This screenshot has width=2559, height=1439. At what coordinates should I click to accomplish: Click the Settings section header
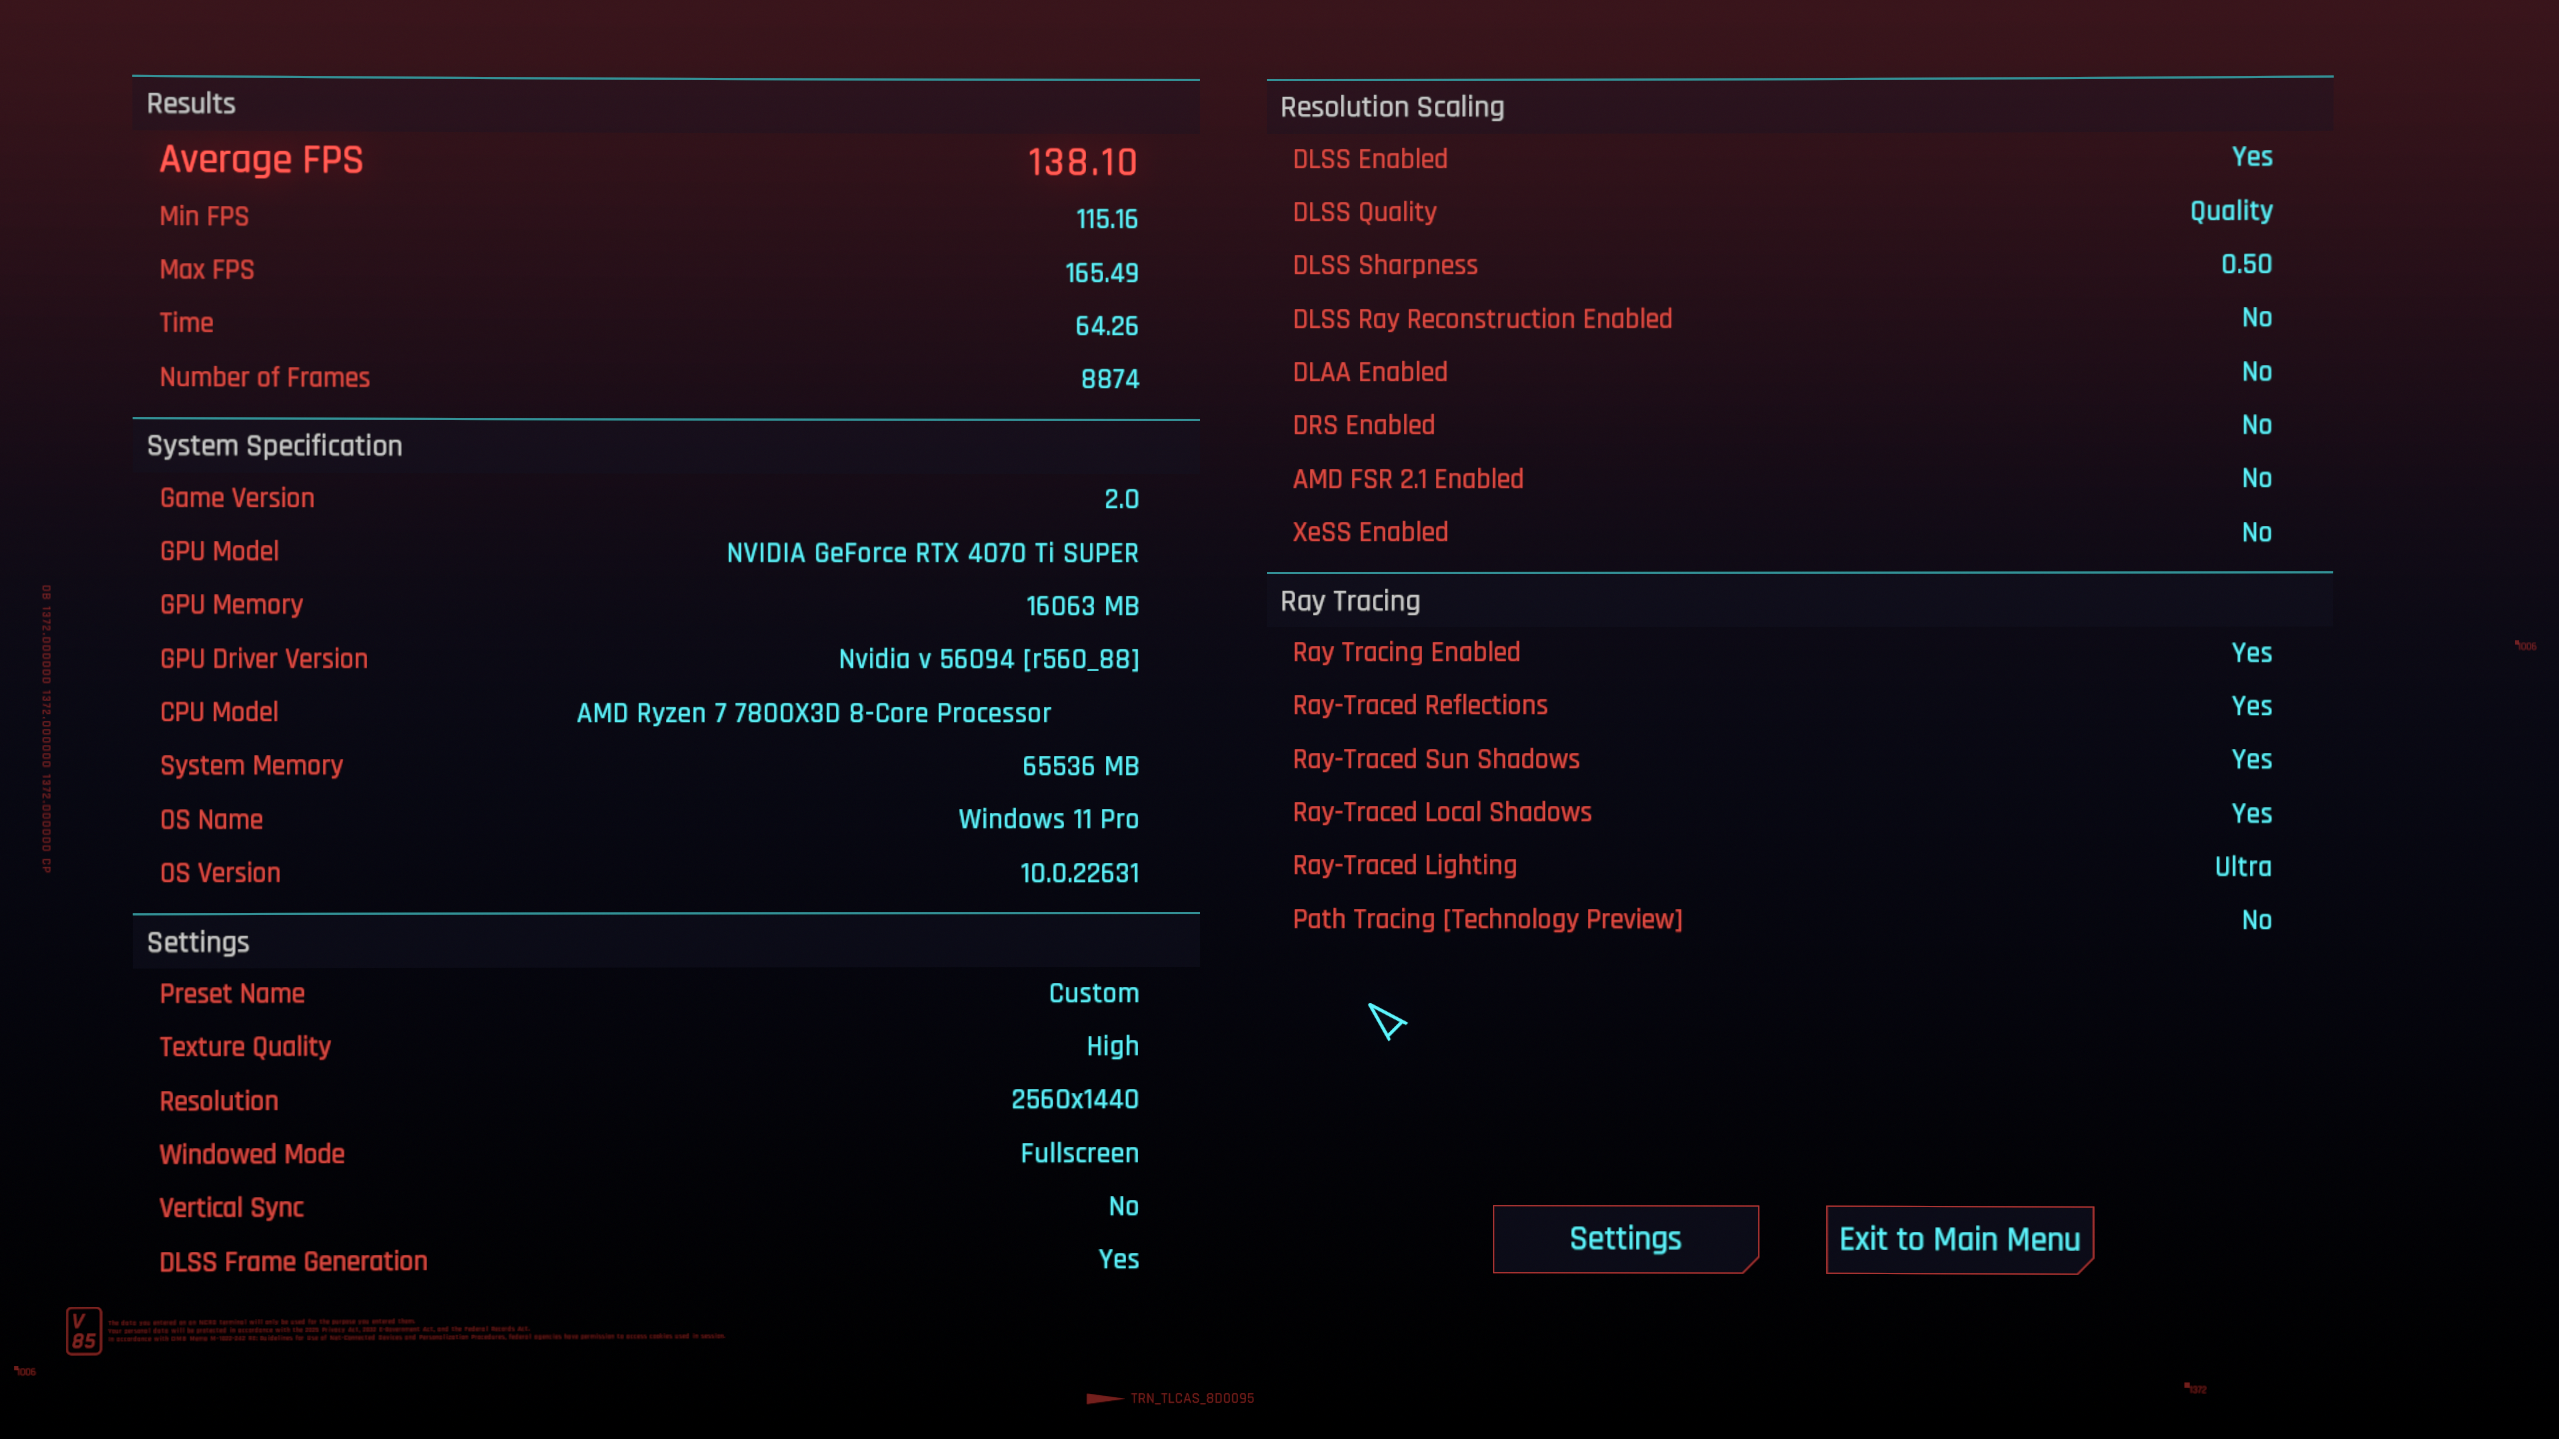198,942
